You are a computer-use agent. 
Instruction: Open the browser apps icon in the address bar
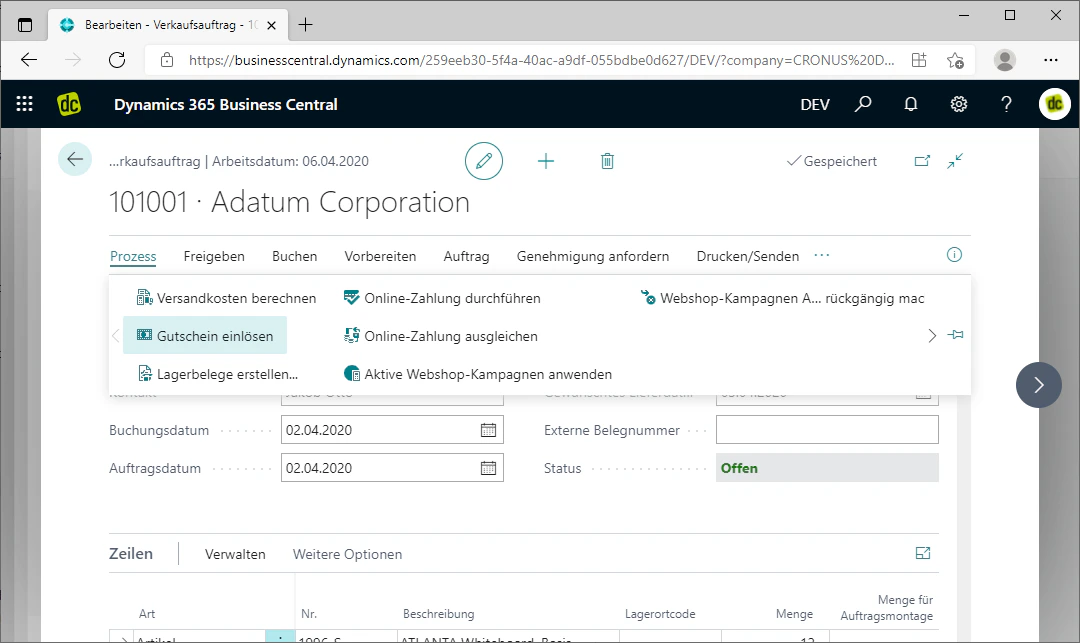click(919, 60)
